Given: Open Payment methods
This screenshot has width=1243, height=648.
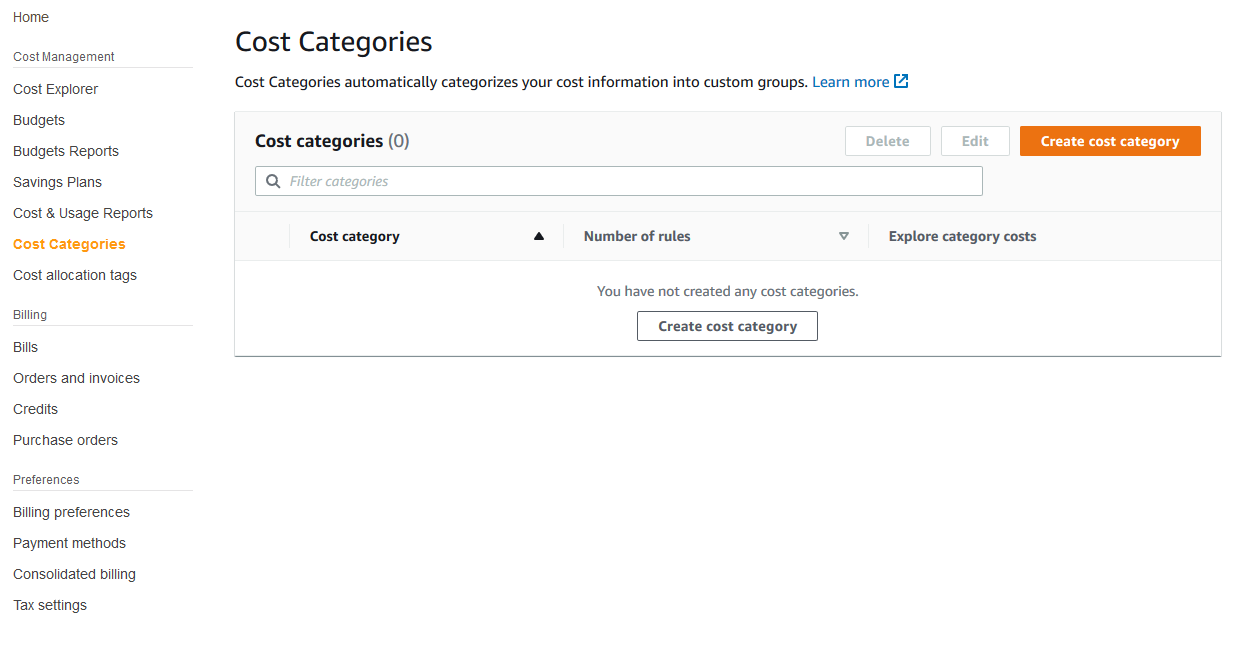Looking at the screenshot, I should 69,543.
